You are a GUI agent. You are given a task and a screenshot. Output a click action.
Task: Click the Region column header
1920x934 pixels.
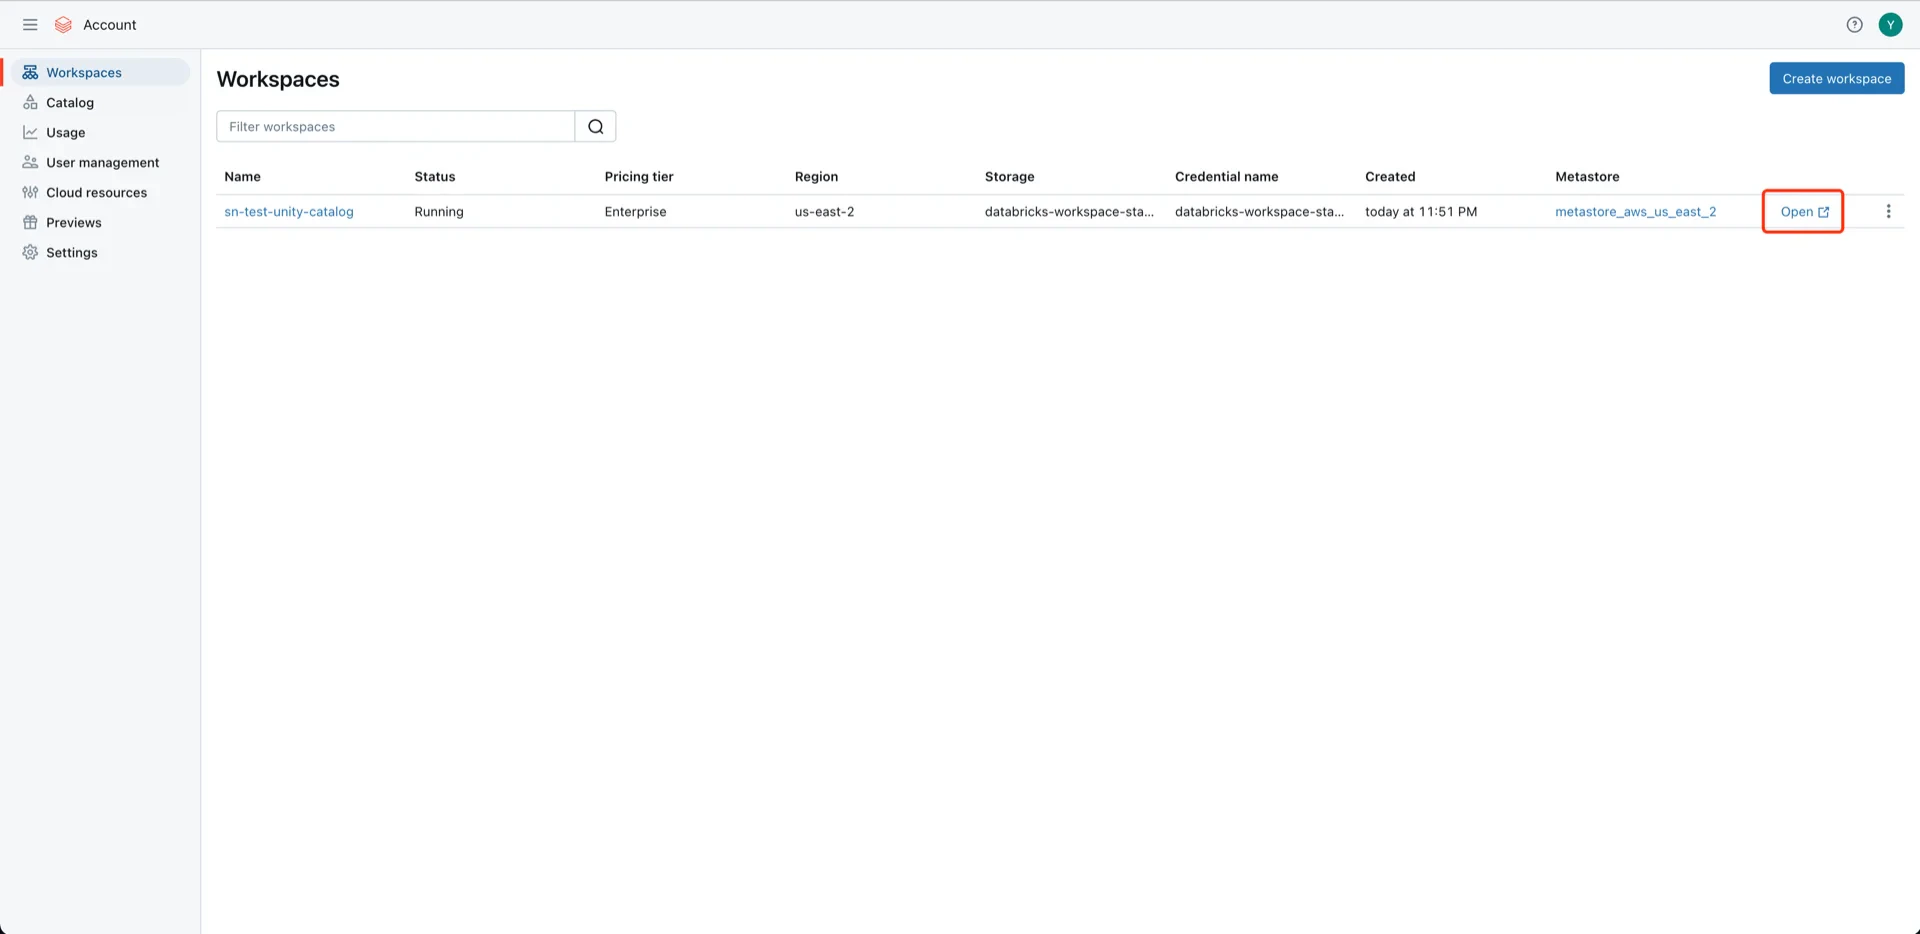point(816,176)
